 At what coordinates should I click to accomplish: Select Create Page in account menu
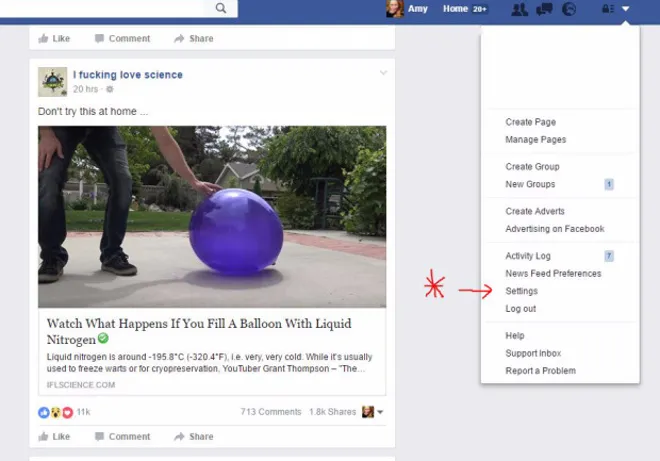[530, 122]
